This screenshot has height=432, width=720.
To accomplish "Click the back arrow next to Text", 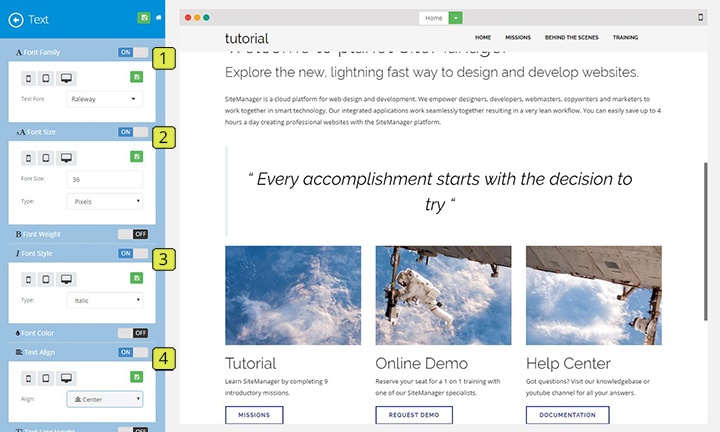I will [x=16, y=20].
